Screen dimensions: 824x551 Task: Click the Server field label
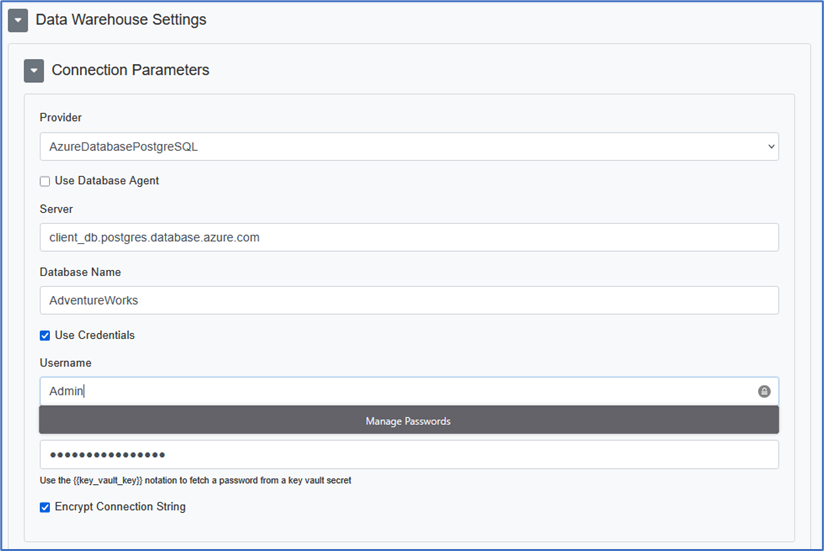point(56,209)
